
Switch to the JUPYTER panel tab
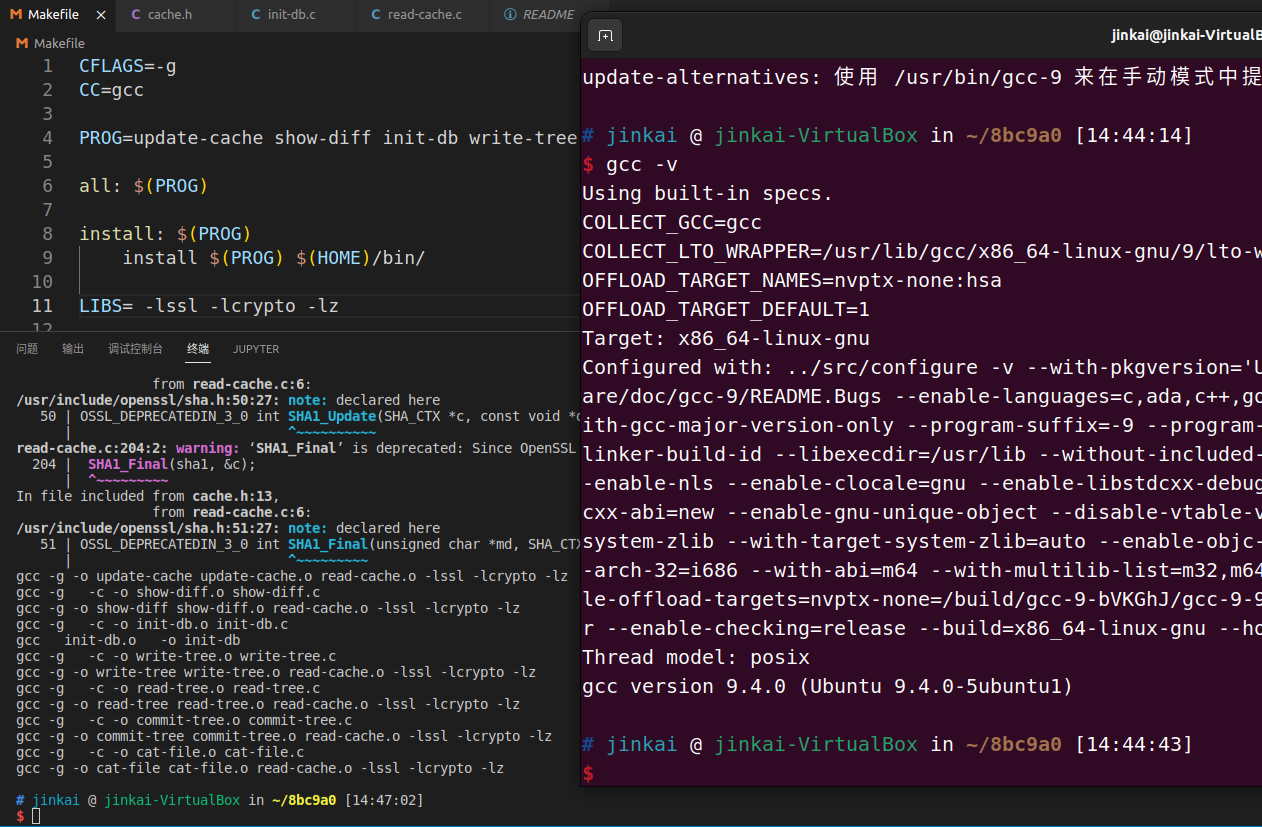[x=256, y=348]
